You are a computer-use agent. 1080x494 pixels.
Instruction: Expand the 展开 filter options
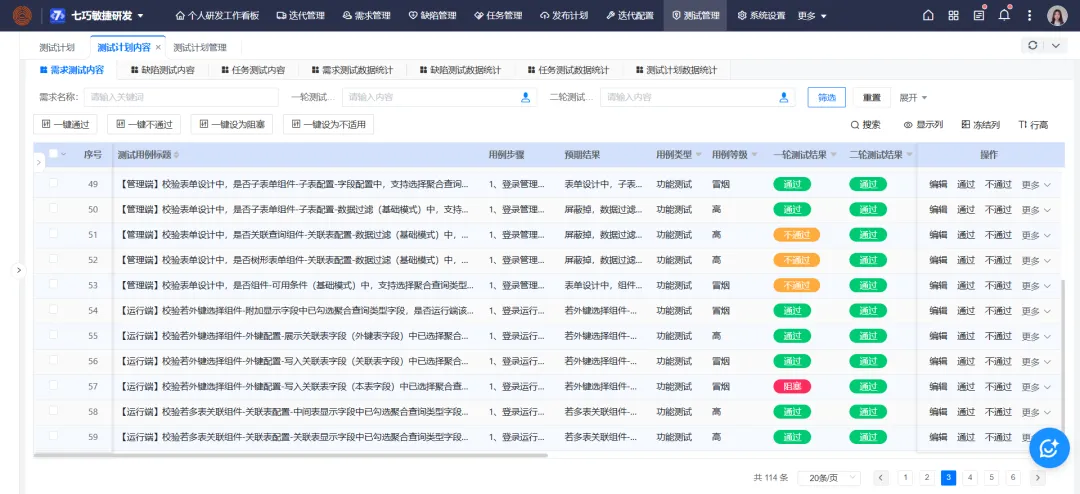[913, 97]
